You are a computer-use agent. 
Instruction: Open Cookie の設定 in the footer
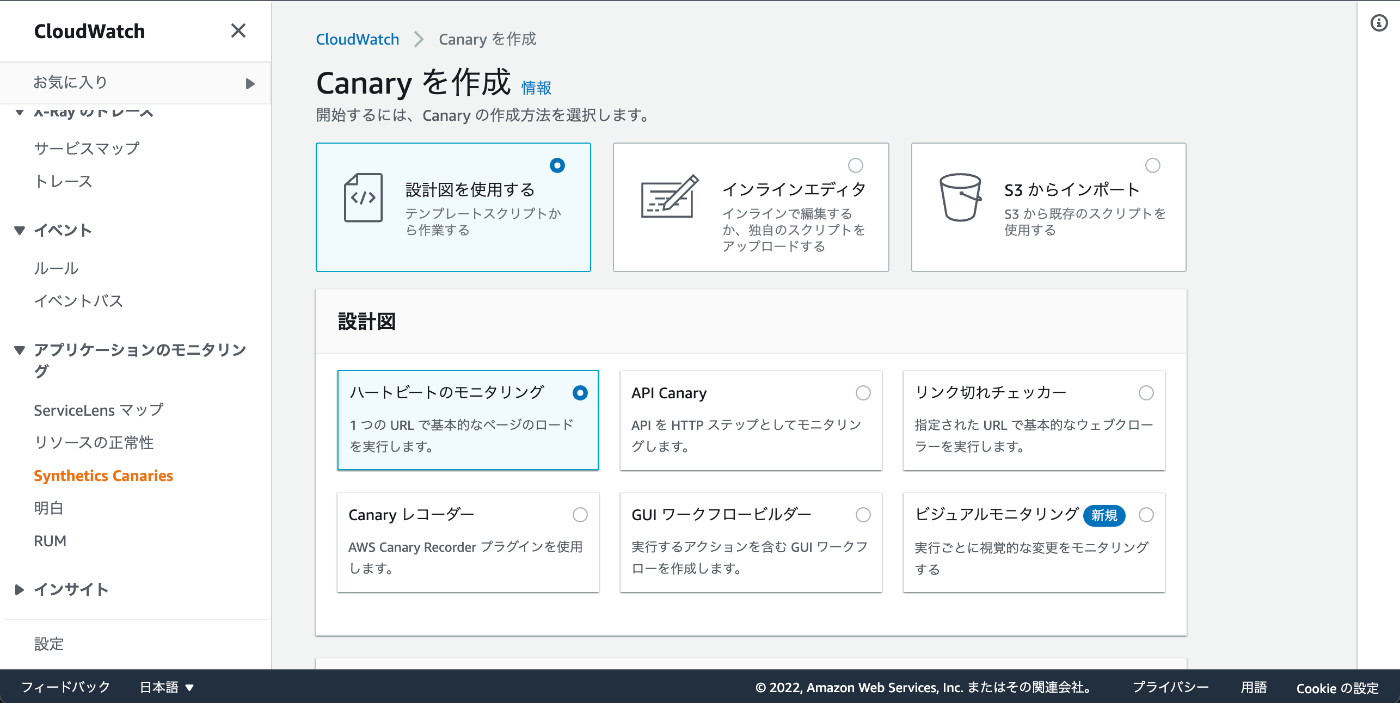click(x=1338, y=688)
